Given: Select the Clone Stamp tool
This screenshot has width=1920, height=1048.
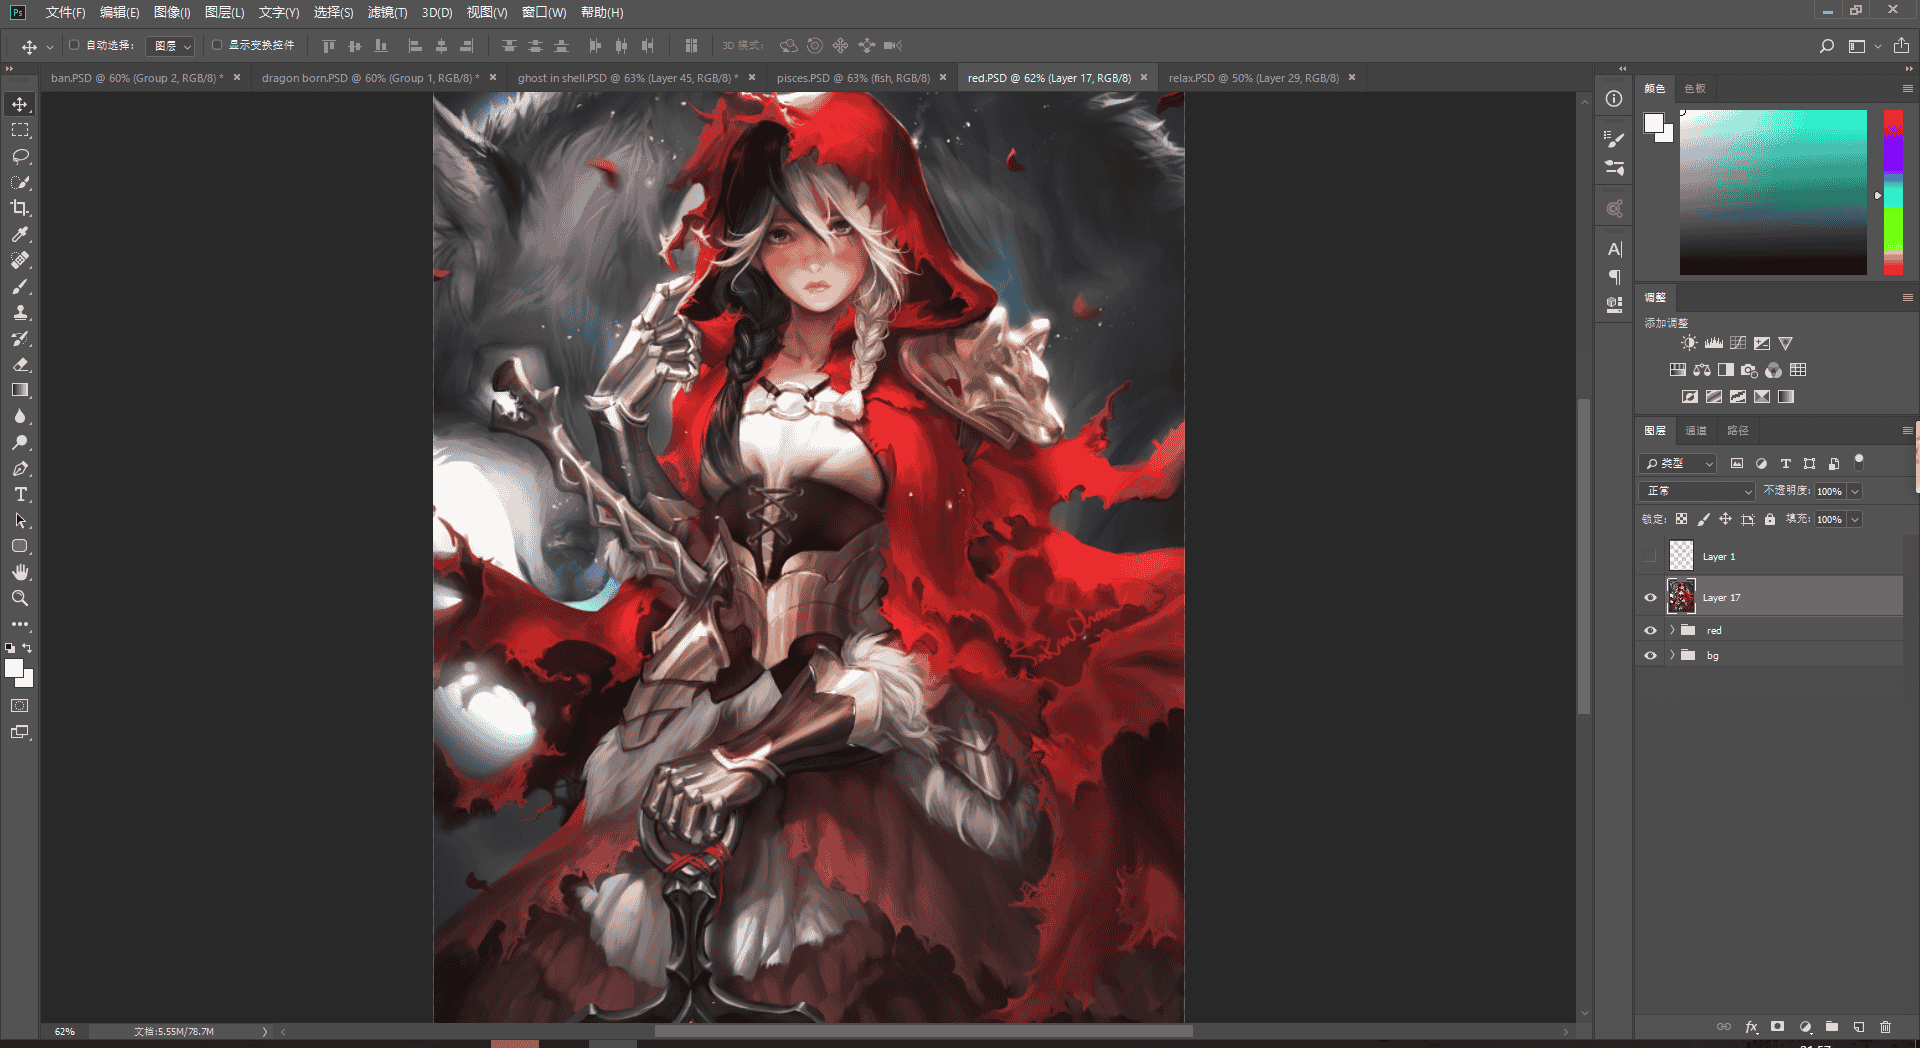Looking at the screenshot, I should coord(20,312).
